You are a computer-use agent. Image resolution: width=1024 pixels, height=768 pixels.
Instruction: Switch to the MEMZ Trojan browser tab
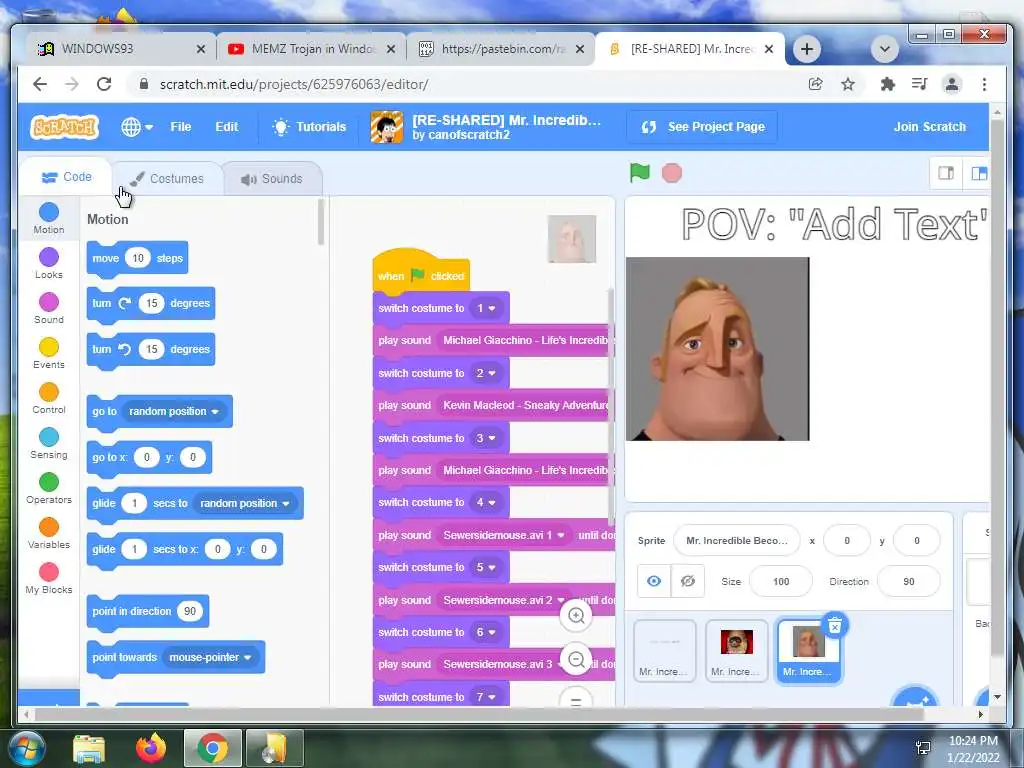pos(312,49)
